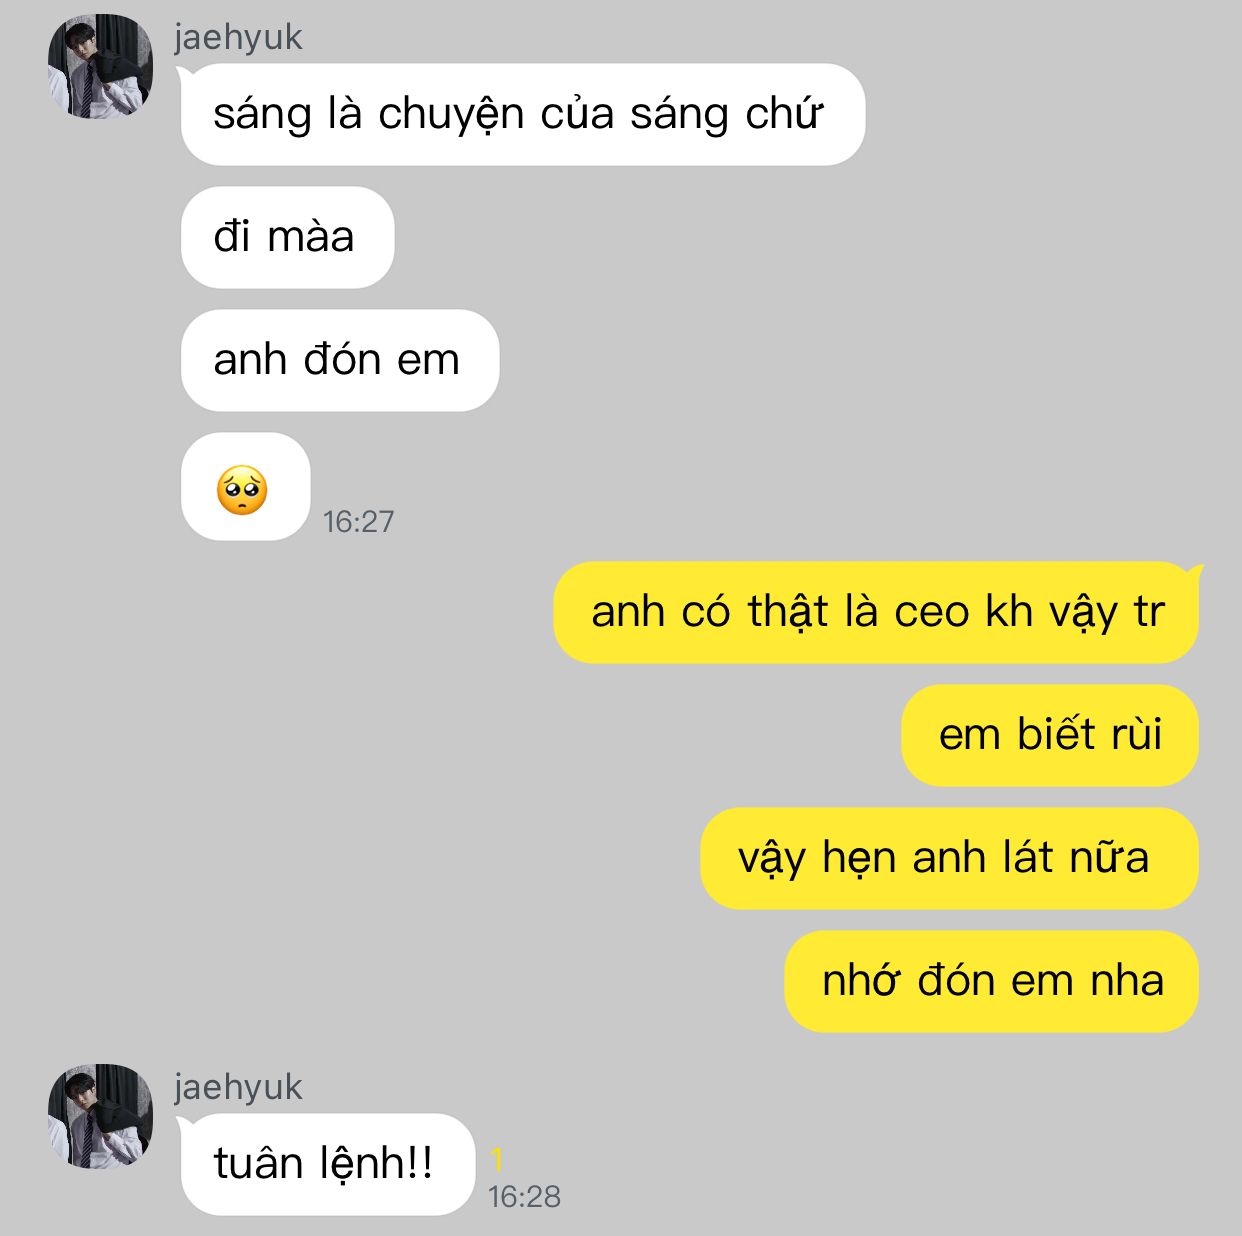
Task: Select the 'vậy hẹn anh lát nữa' message
Action: click(x=949, y=858)
